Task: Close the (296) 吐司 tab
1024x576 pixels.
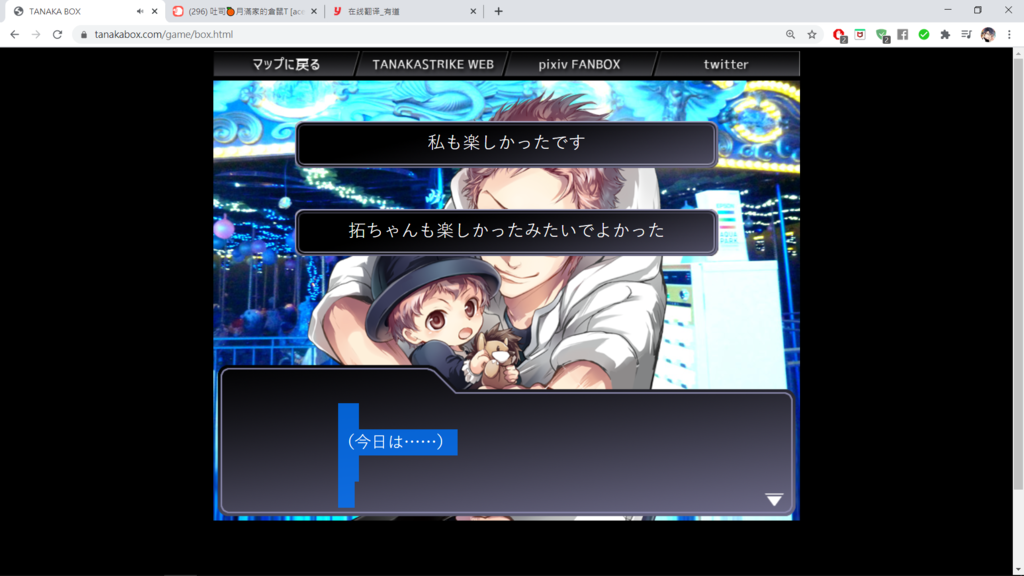Action: click(314, 11)
